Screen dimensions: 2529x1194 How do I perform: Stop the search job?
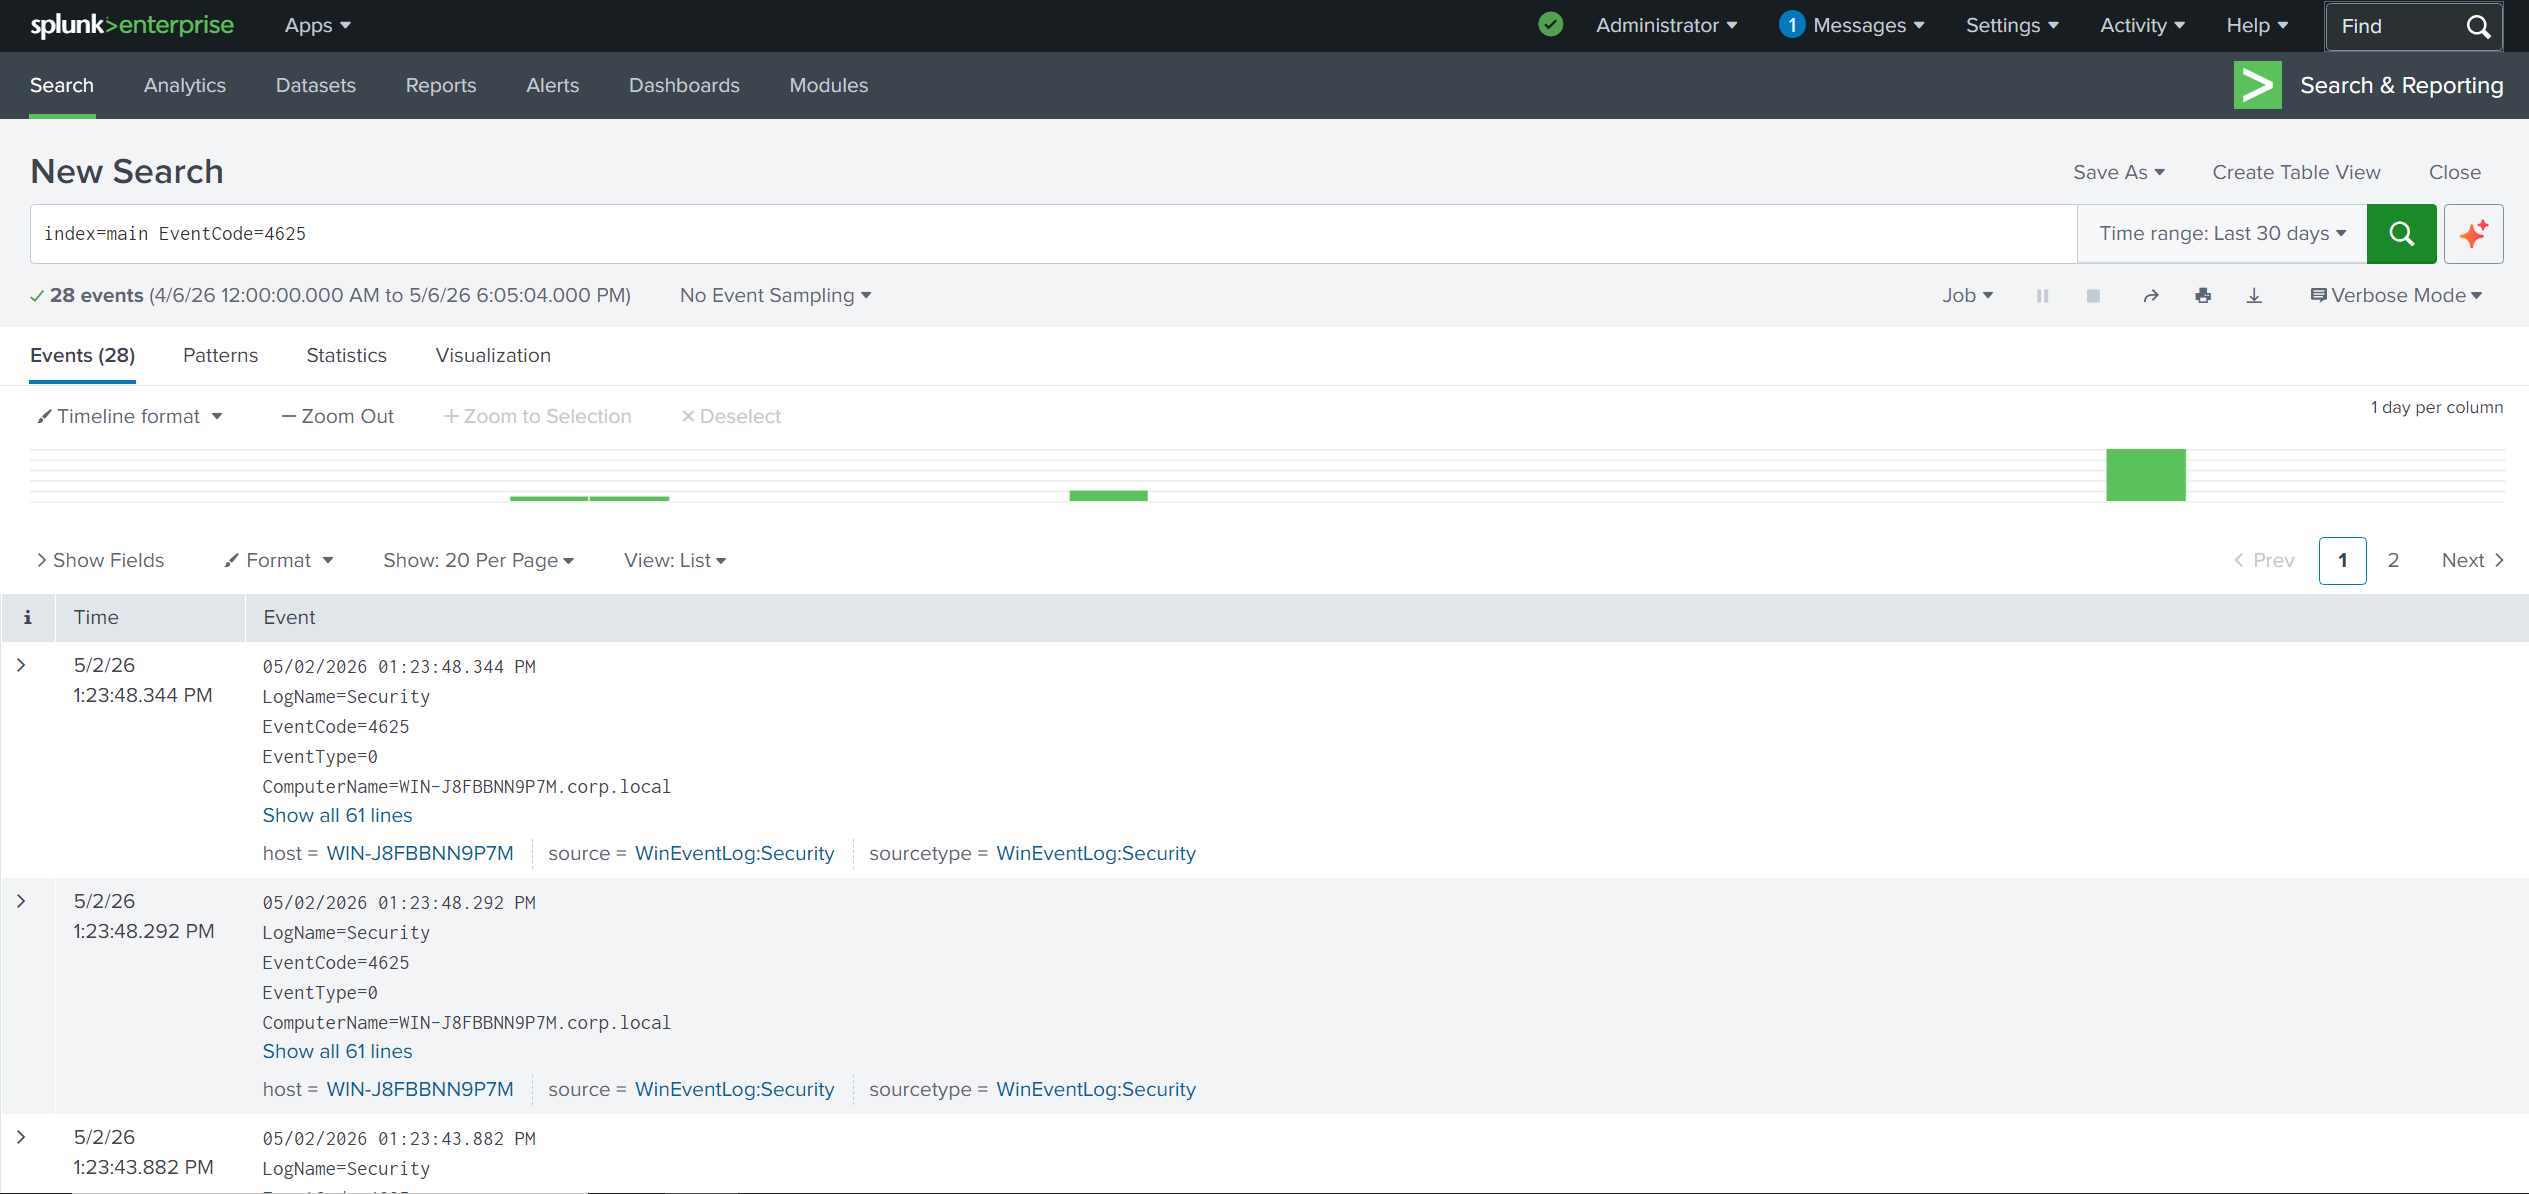click(2093, 296)
